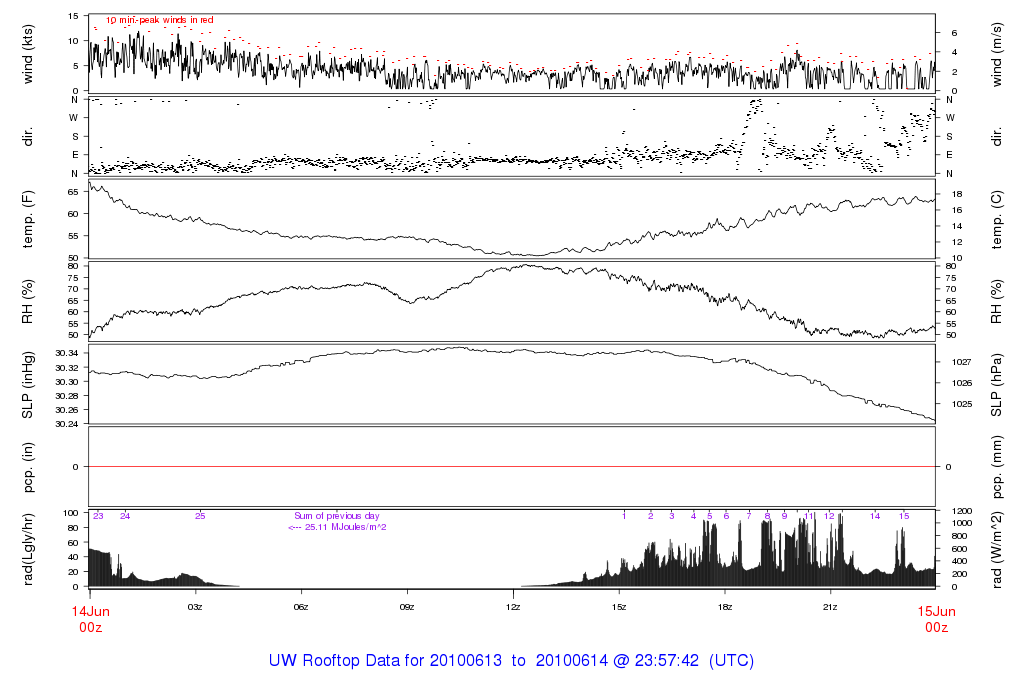Click the "25.11 MJoules/m^2" value text
The image size is (1024, 700).
[345, 527]
